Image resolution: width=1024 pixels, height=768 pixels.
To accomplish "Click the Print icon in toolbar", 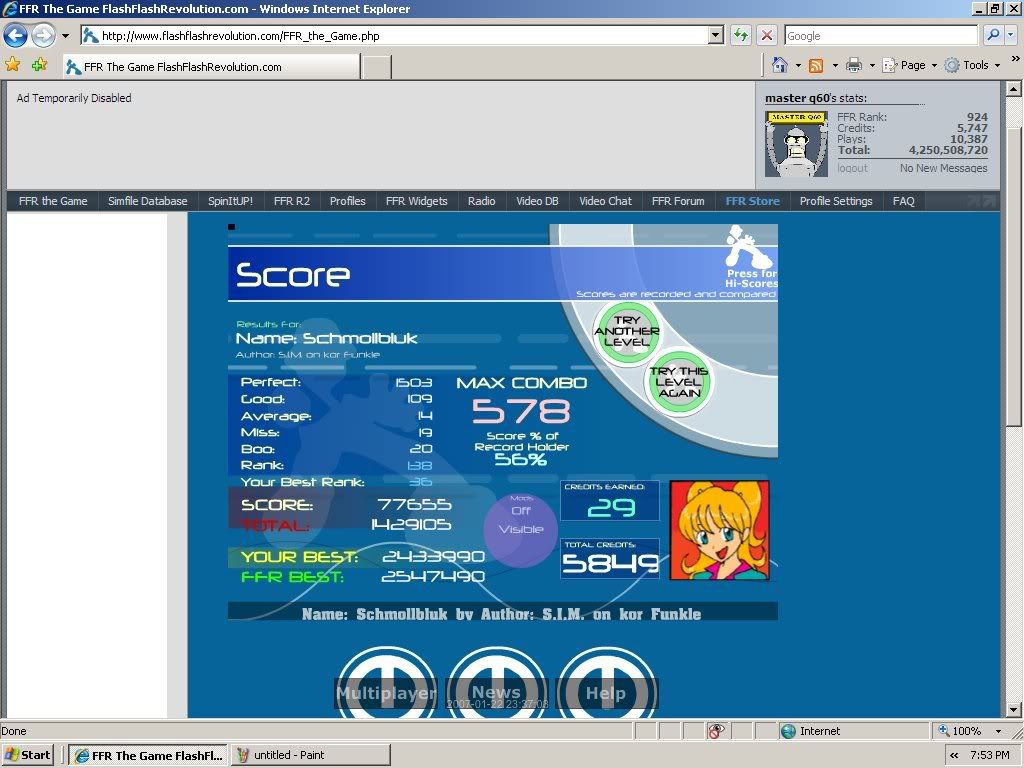I will pyautogui.click(x=854, y=65).
